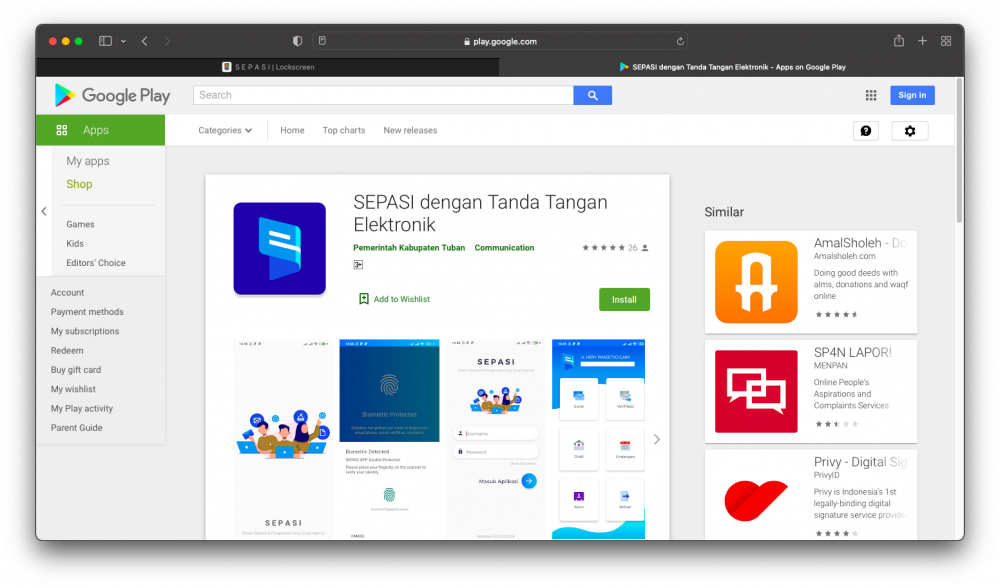Open My Play activity
This screenshot has width=1000, height=588.
82,408
